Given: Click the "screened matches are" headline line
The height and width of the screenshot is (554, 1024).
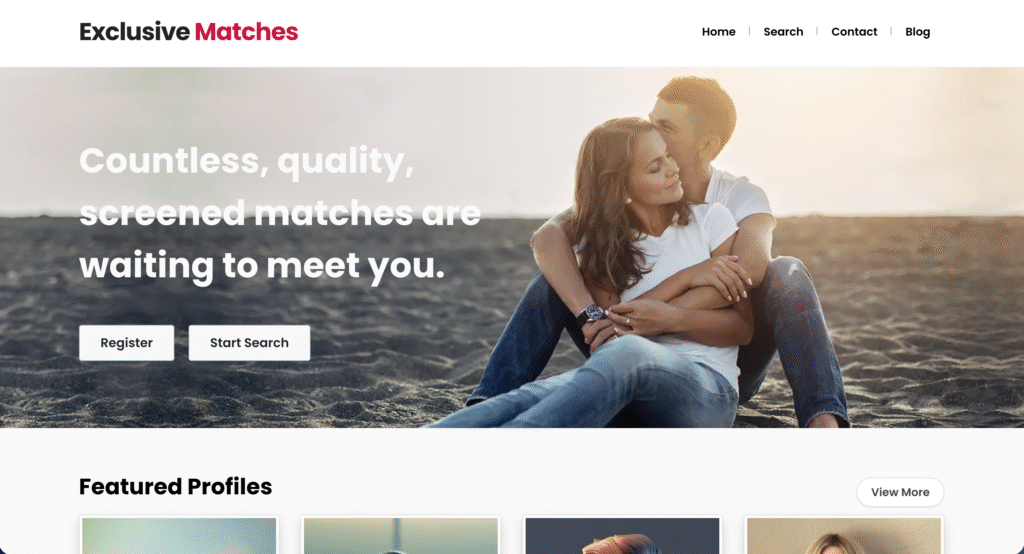Looking at the screenshot, I should tap(280, 213).
